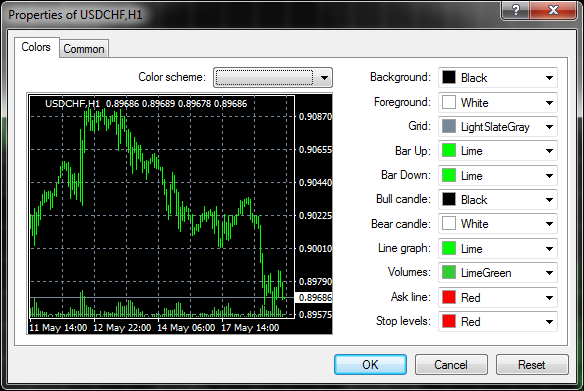584x391 pixels.
Task: Click the Bar Down lime color swatch
Action: click(x=449, y=175)
